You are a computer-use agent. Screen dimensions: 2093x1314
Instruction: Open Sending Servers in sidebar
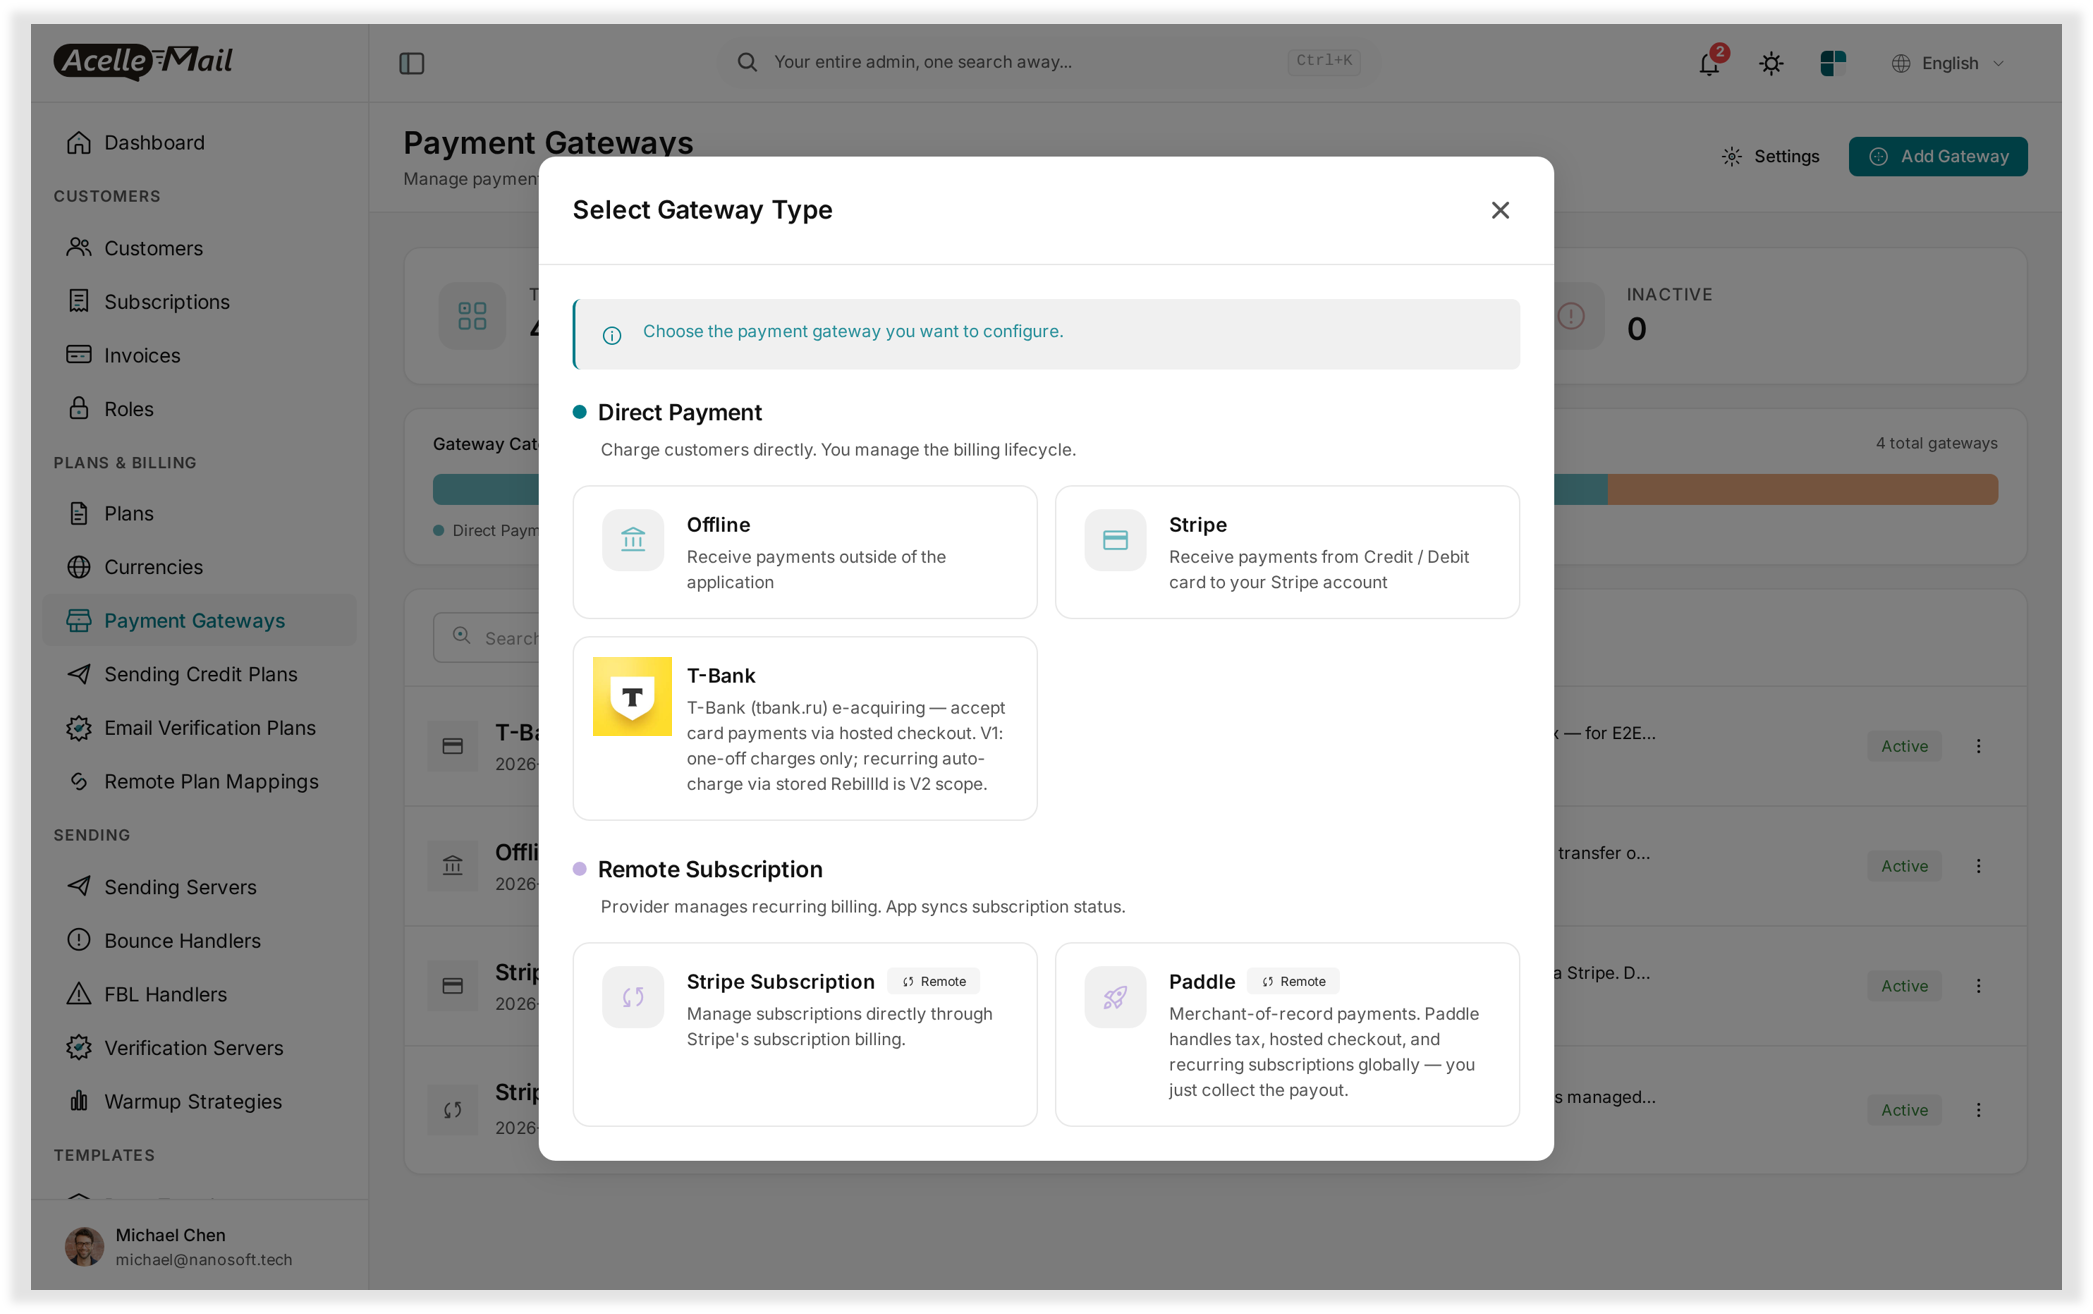199,887
